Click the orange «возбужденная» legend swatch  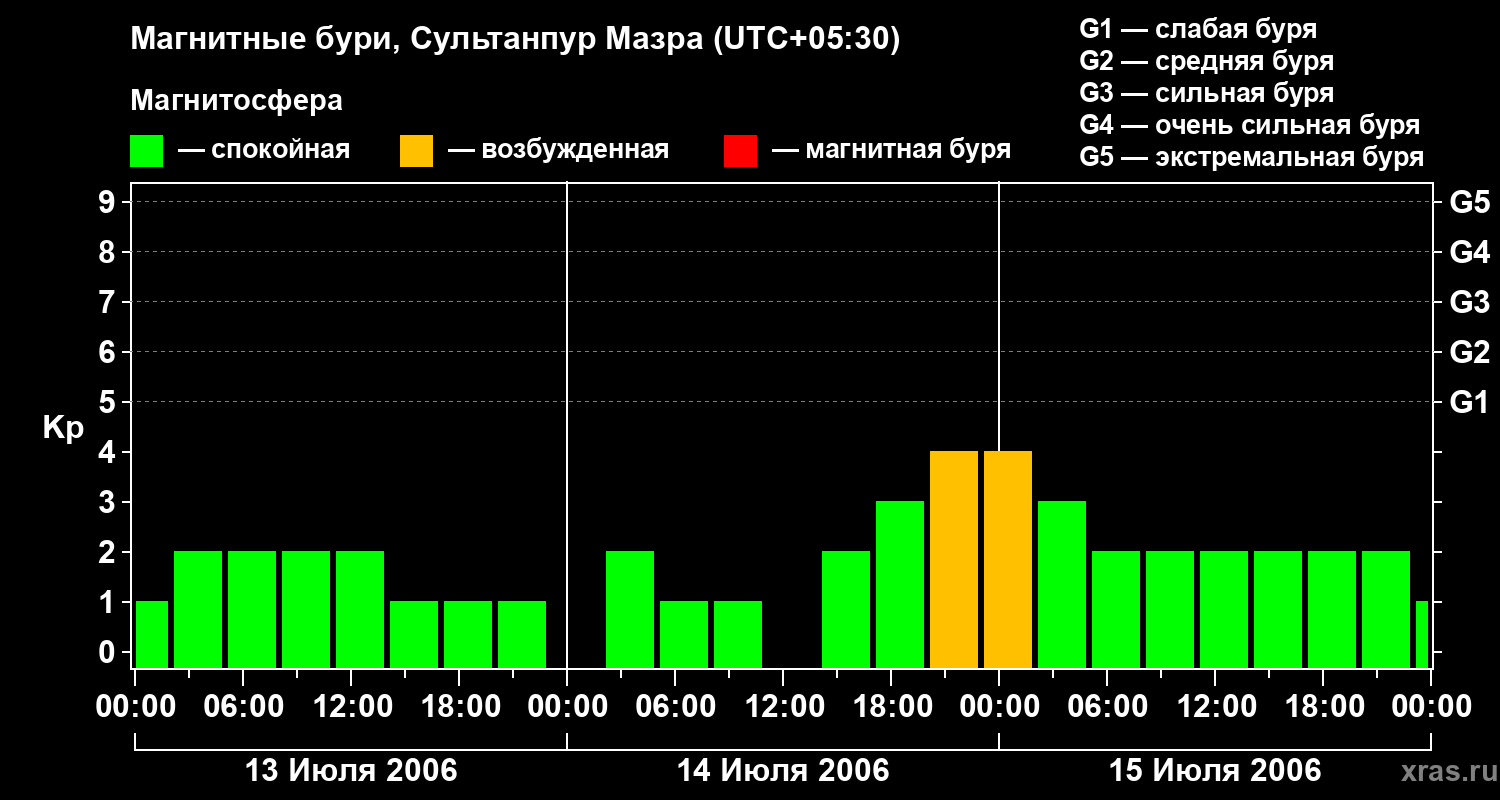click(417, 151)
